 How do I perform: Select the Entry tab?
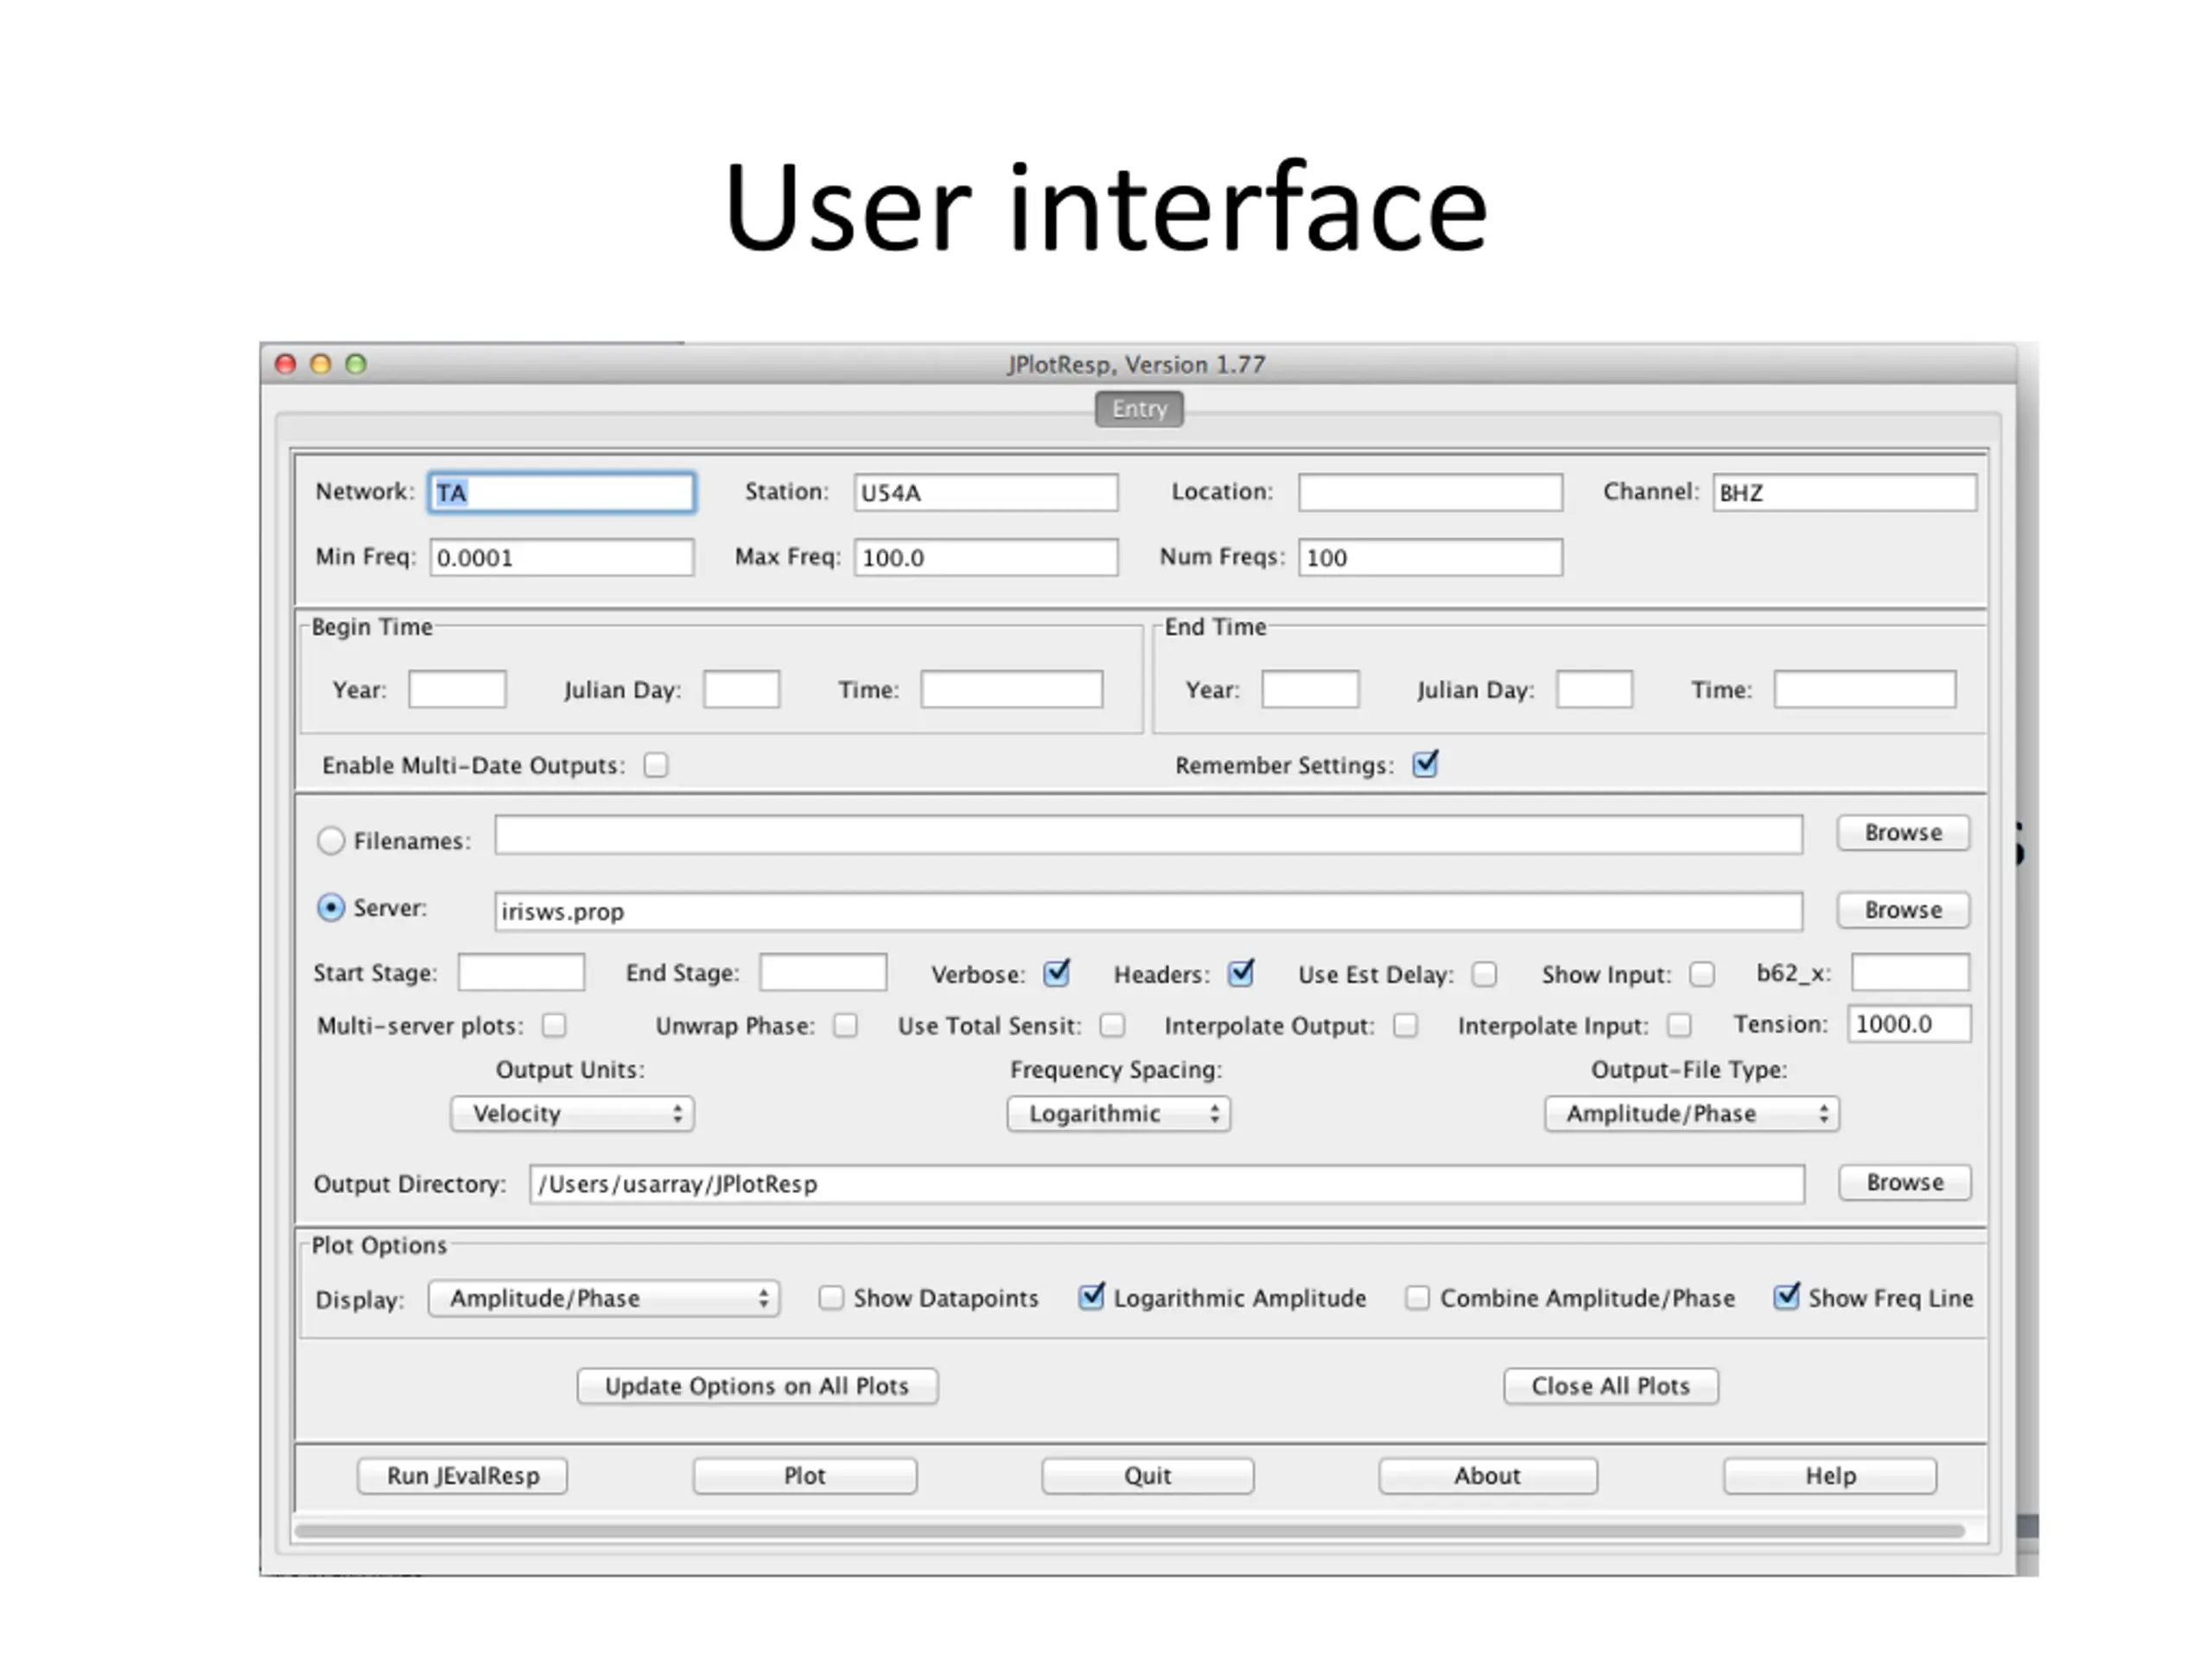1139,409
